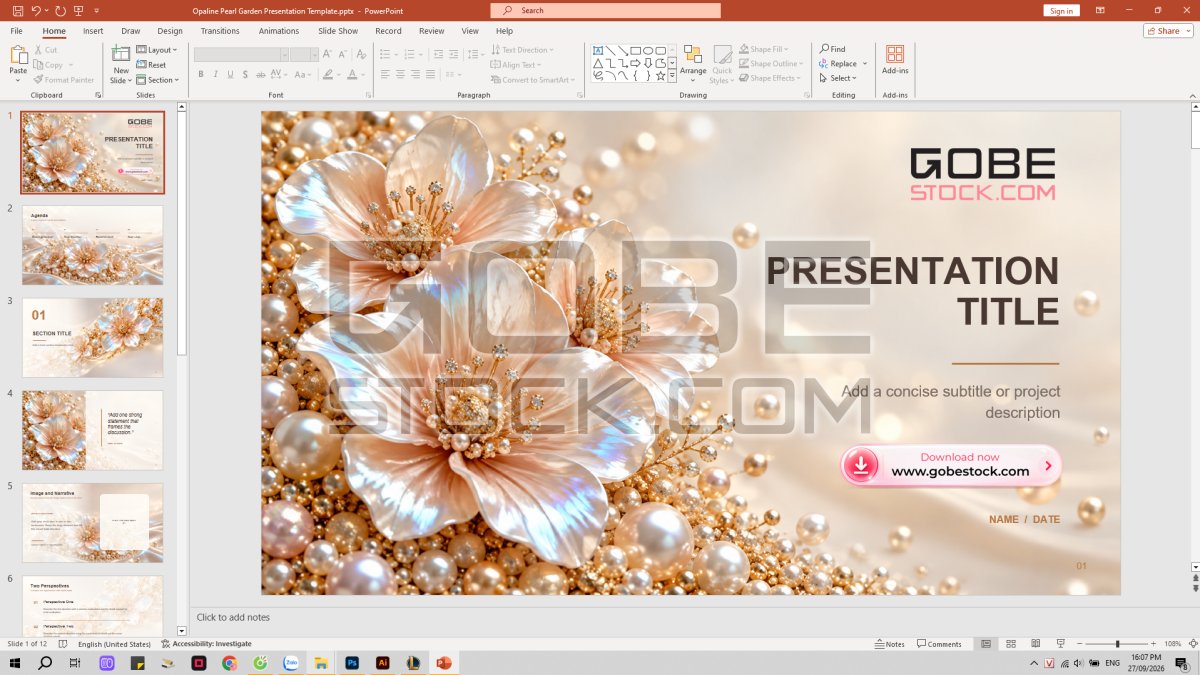Click the zoom slider handle
Viewport: 1200px width, 675px height.
[1118, 644]
